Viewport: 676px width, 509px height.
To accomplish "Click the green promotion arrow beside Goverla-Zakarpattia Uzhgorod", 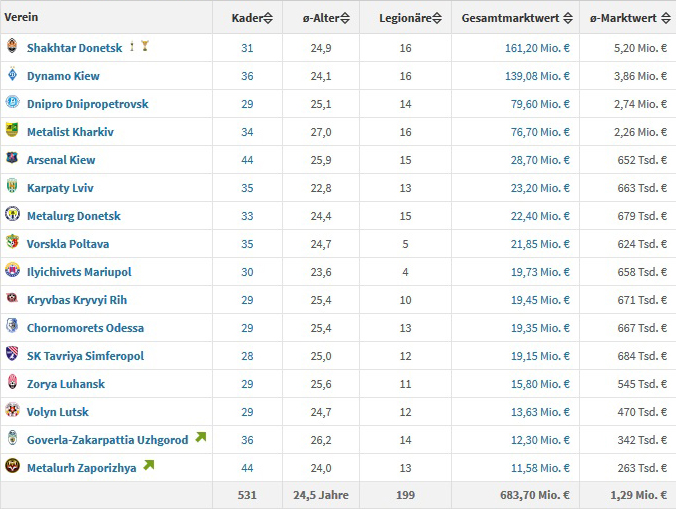I will pyautogui.click(x=201, y=437).
